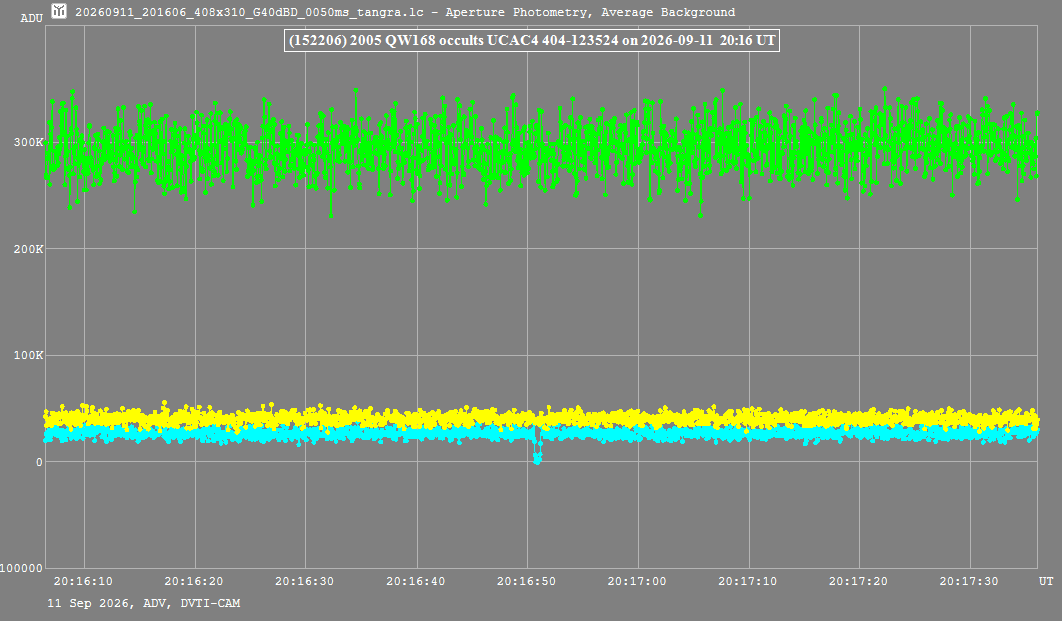This screenshot has height=621, width=1062.
Task: Click the "ADU" axis label
Action: pyautogui.click(x=32, y=18)
